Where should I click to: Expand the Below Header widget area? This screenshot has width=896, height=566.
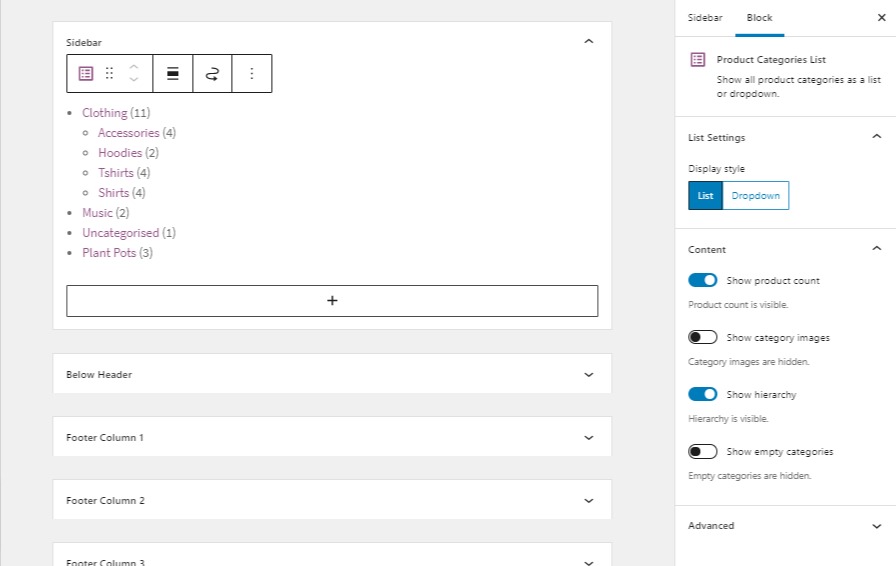(x=588, y=375)
